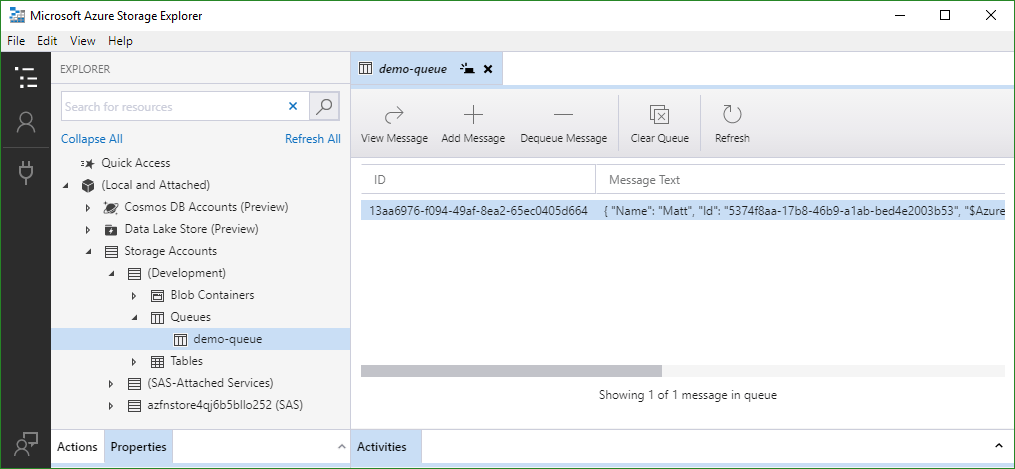Image resolution: width=1015 pixels, height=469 pixels.
Task: Click the Local and Attached cube icon
Action: pos(88,186)
